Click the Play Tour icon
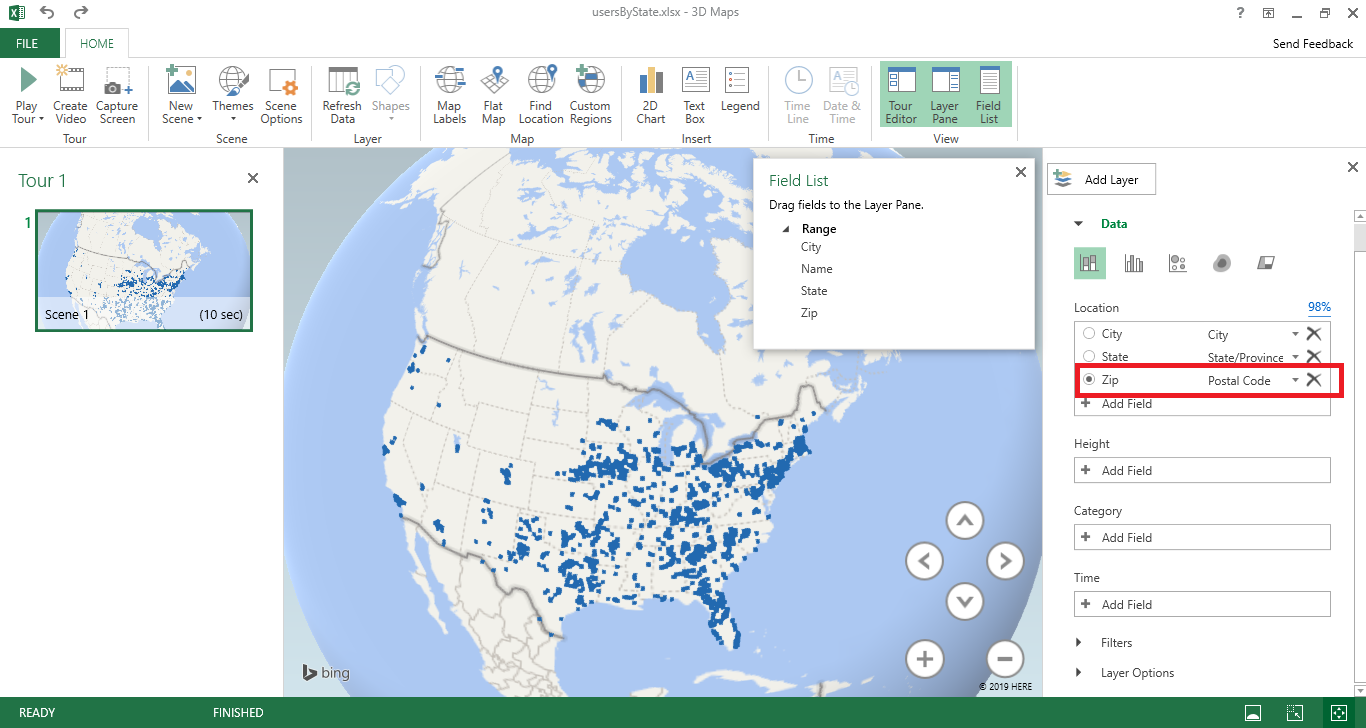Screen dimensions: 1366x728 point(27,80)
